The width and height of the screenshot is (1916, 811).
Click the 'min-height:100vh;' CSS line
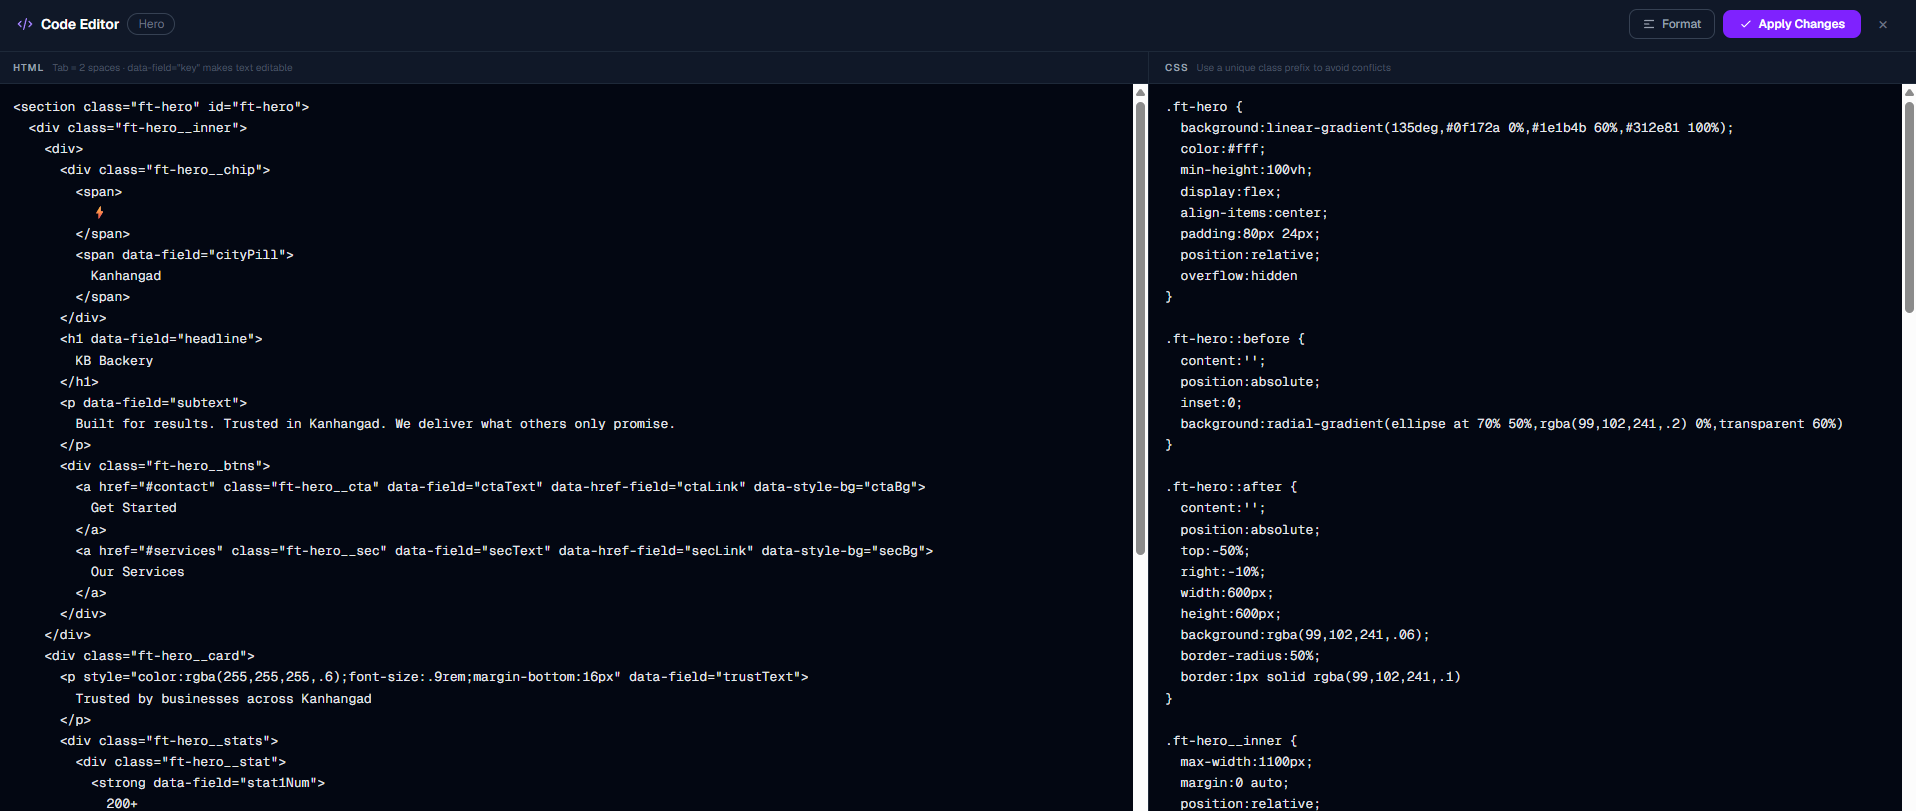click(x=1246, y=170)
